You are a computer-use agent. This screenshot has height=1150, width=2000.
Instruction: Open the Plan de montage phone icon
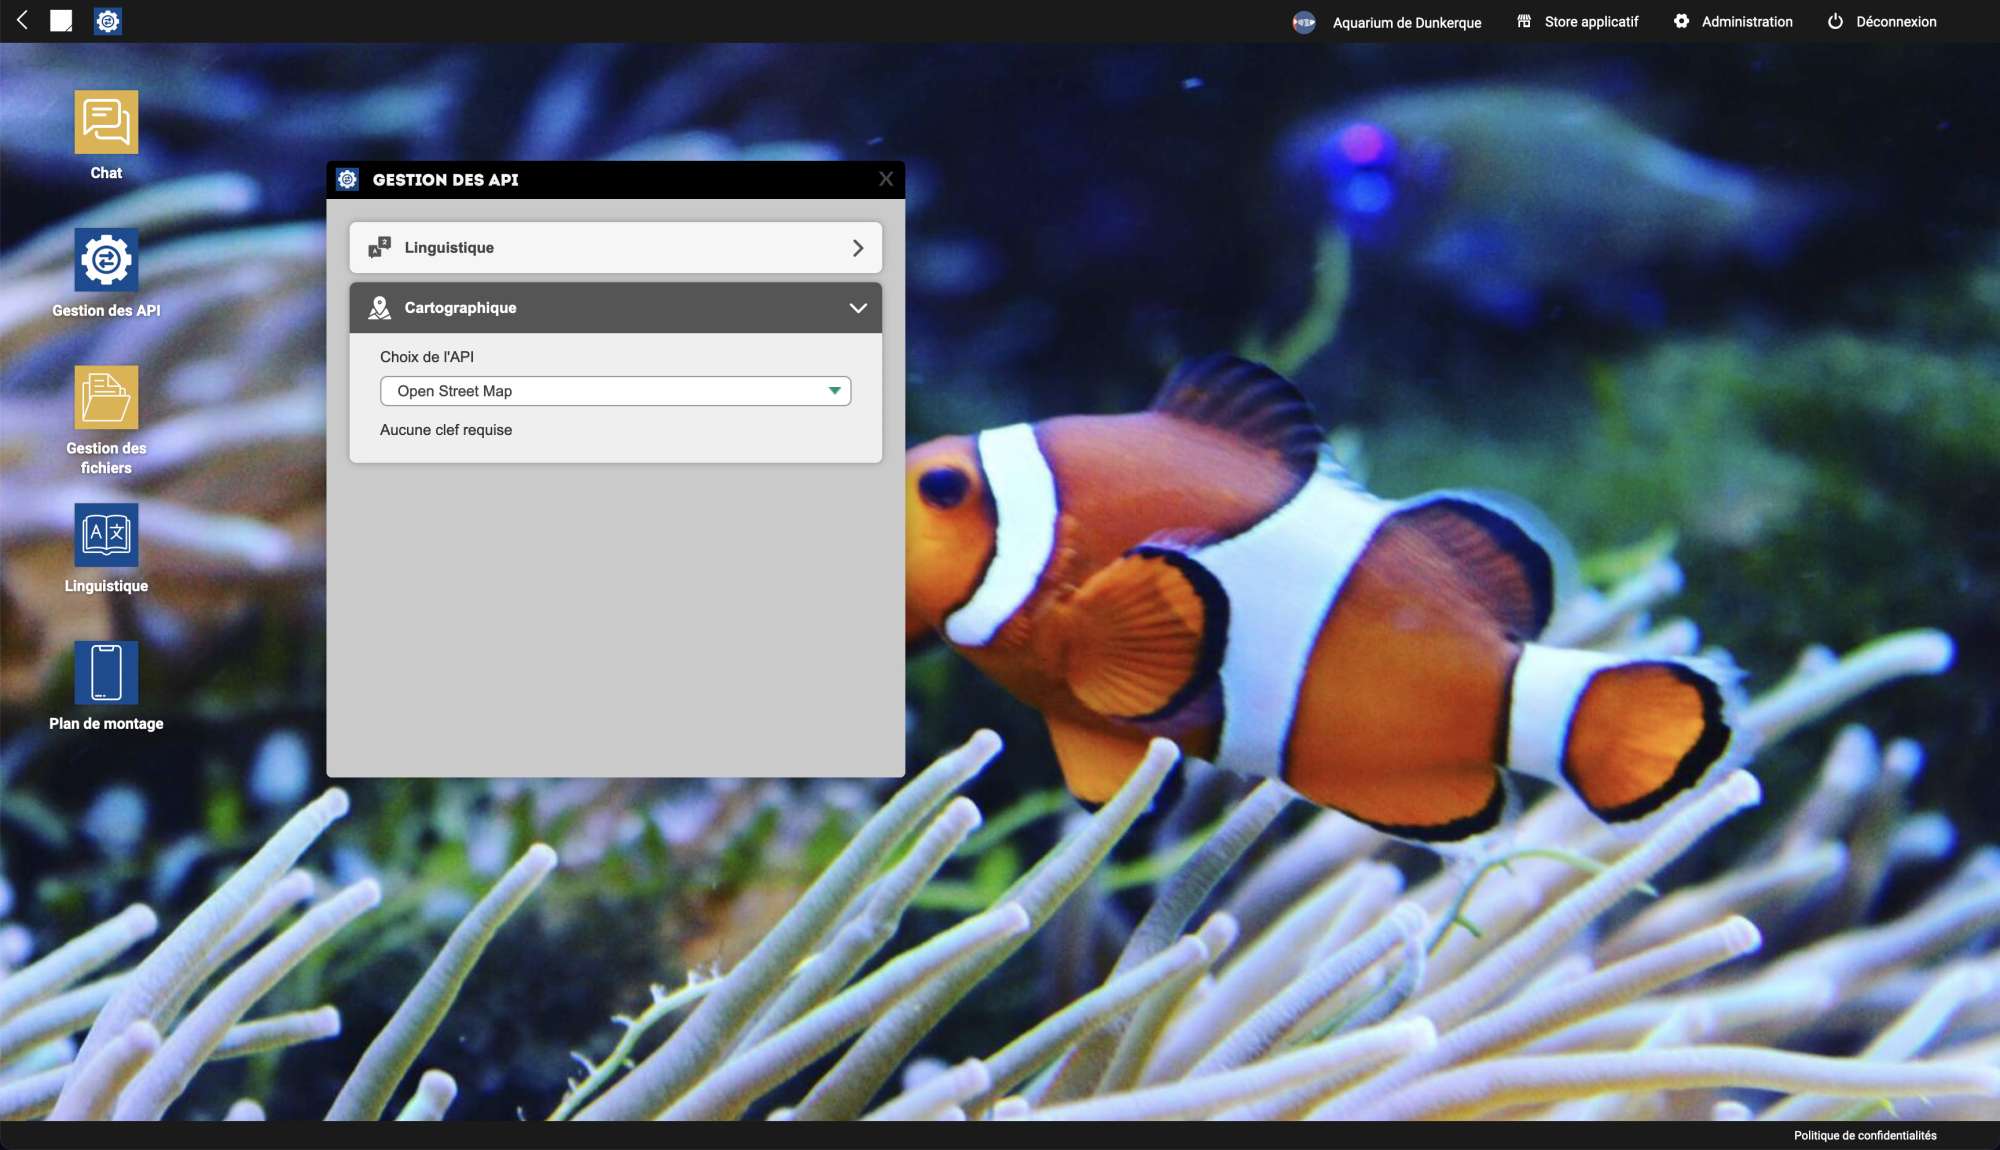[106, 673]
